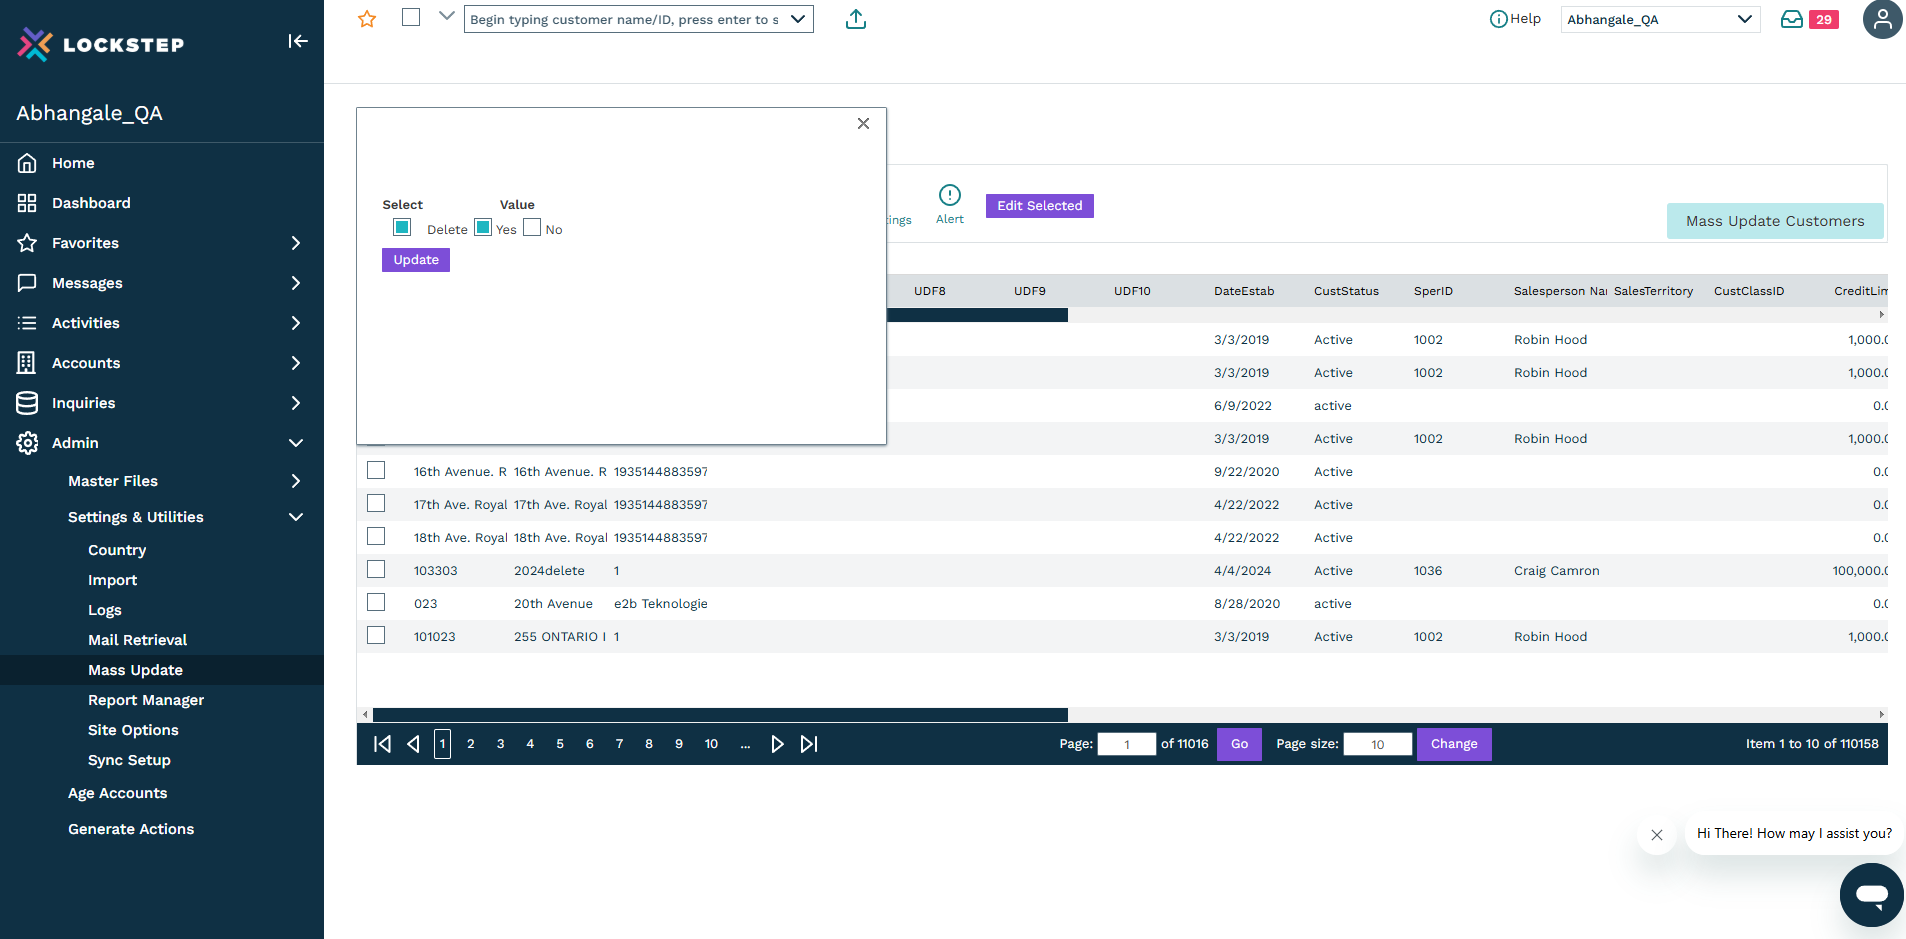Open the chat assistant bubble
This screenshot has height=939, width=1906.
1871,894
